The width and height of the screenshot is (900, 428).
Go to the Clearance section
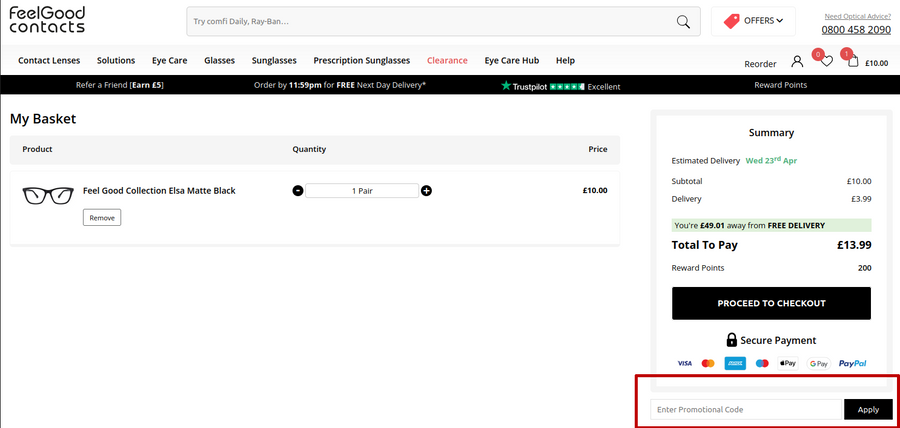point(447,61)
